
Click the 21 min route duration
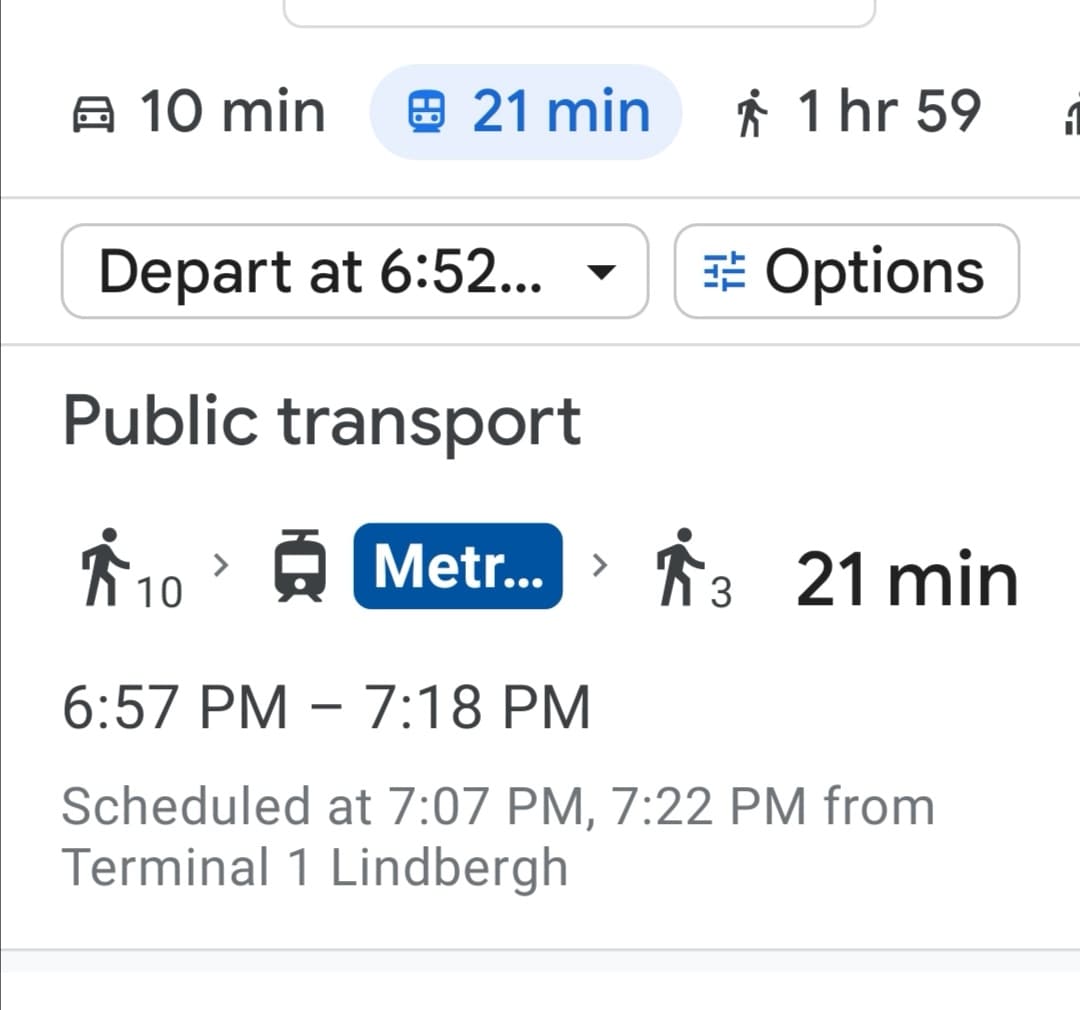906,580
